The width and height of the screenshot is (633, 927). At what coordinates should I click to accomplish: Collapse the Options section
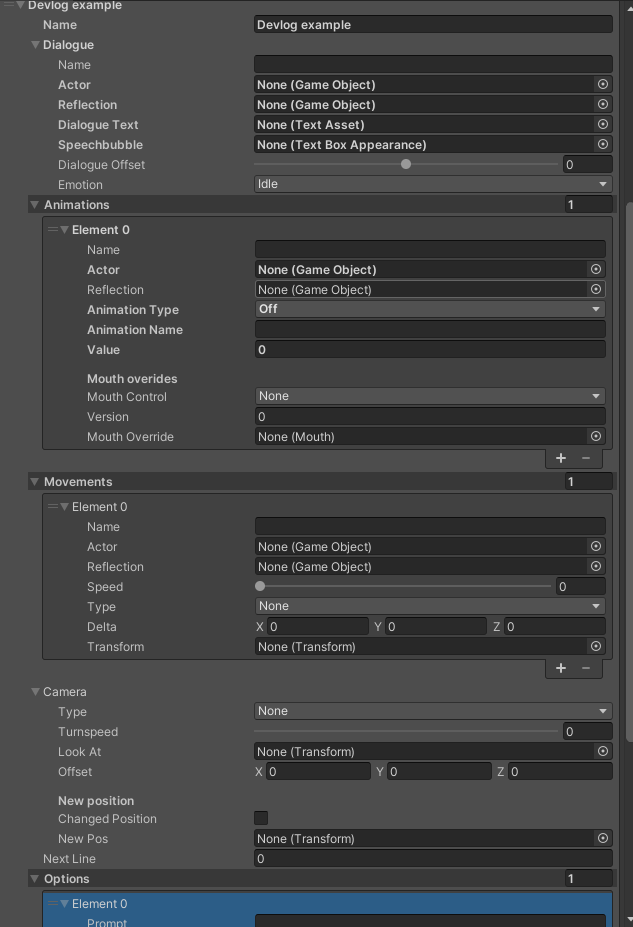(34, 879)
